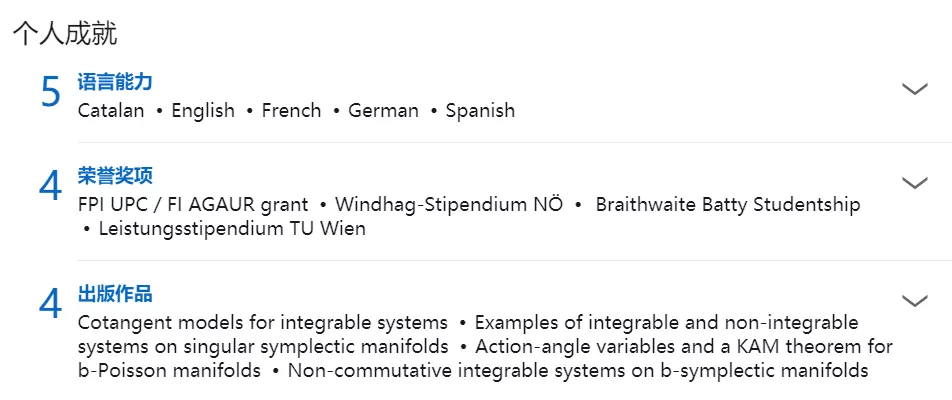Click the count 4 beside 出版作品

tap(51, 304)
